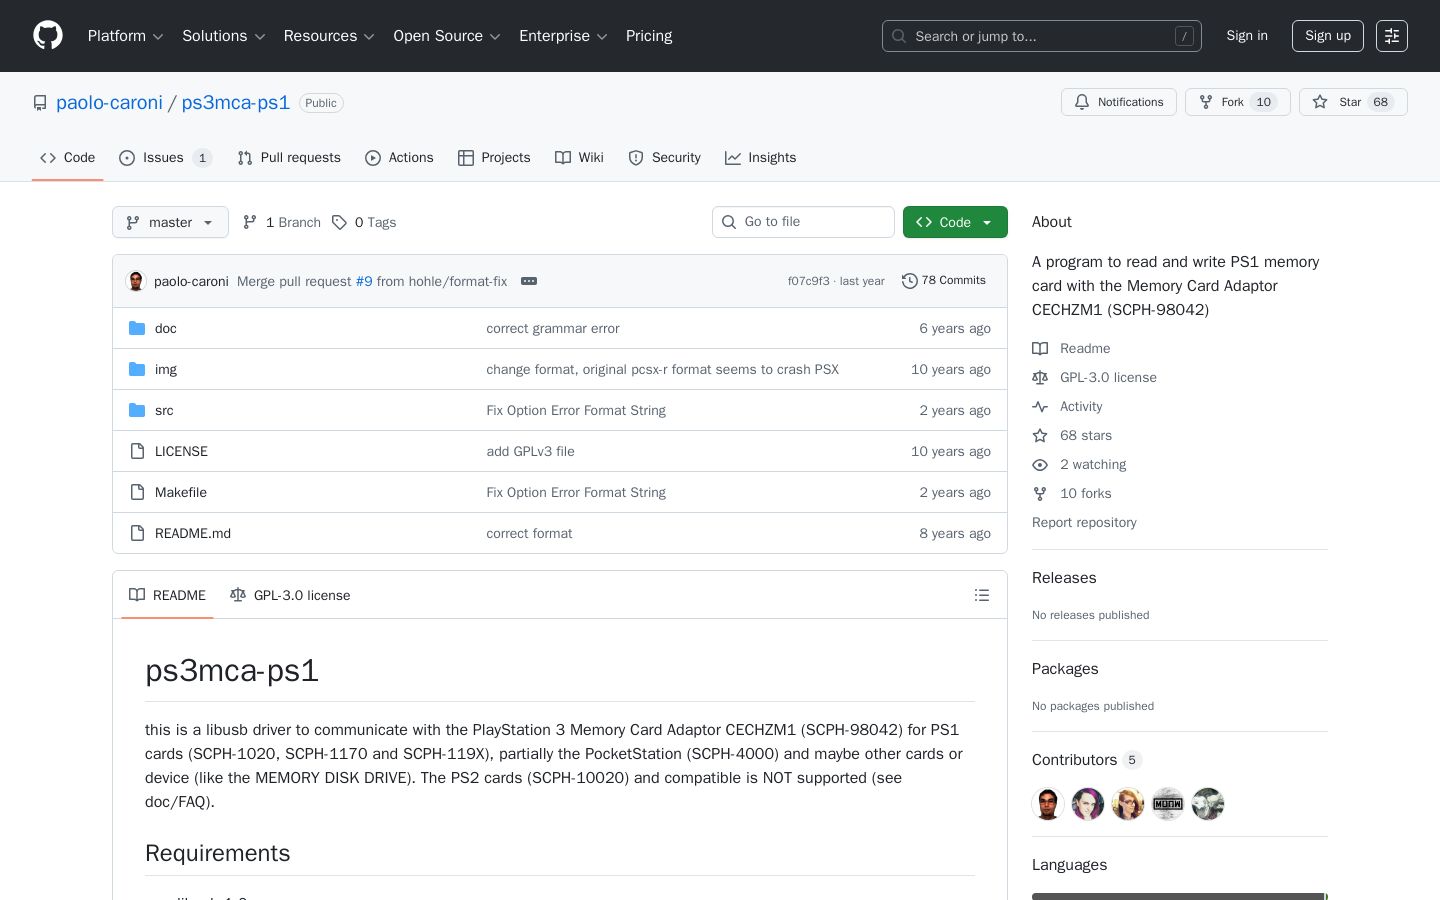This screenshot has width=1440, height=900.
Task: Switch to the README tab
Action: [167, 595]
